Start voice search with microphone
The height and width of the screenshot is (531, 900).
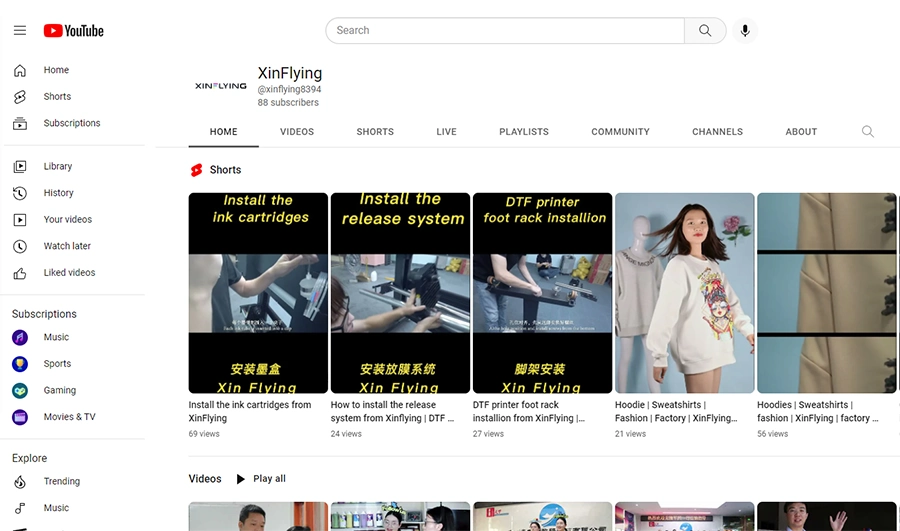tap(745, 30)
